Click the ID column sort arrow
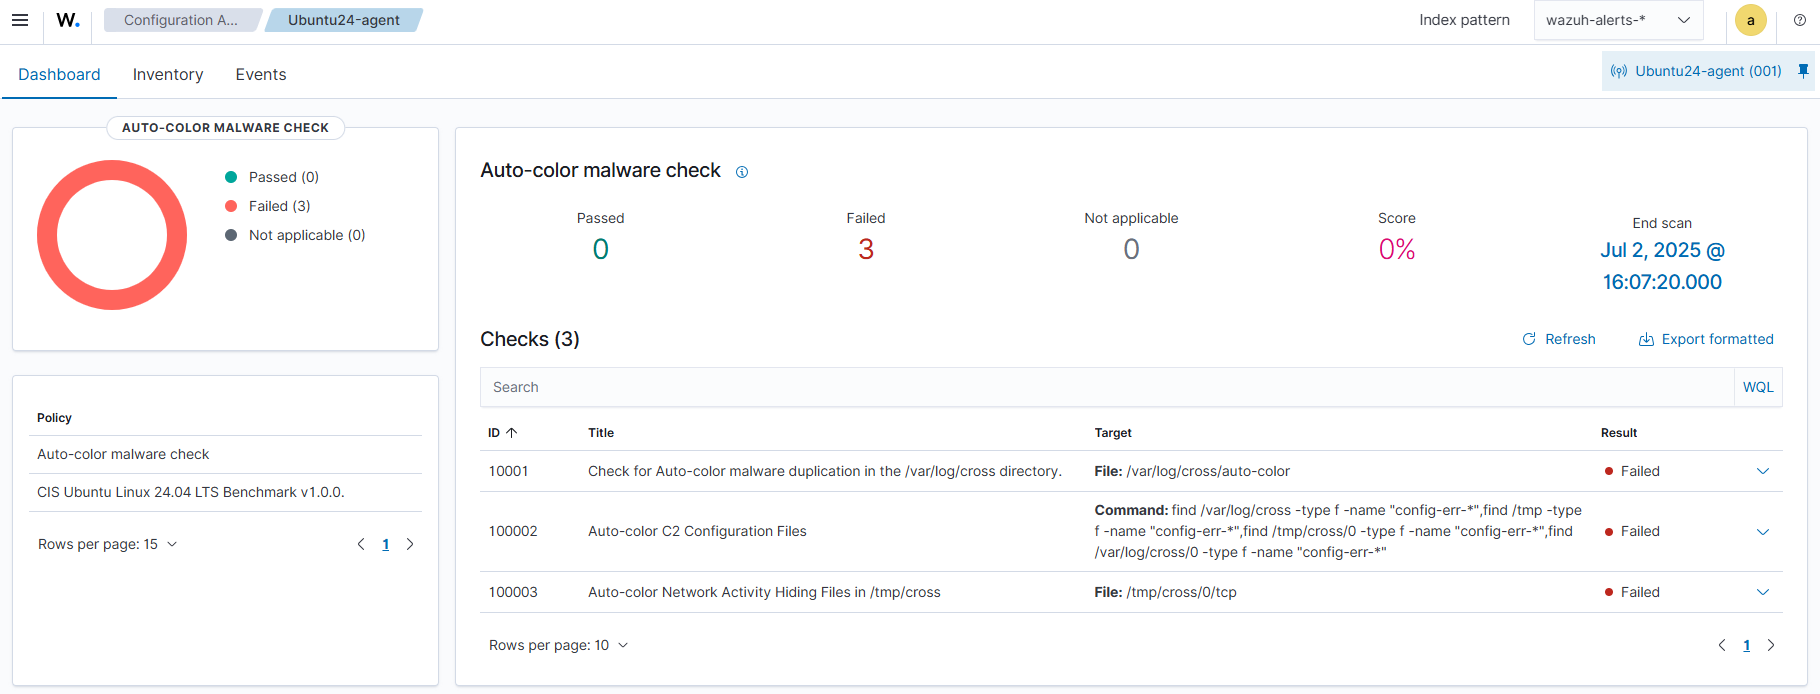 coord(512,433)
